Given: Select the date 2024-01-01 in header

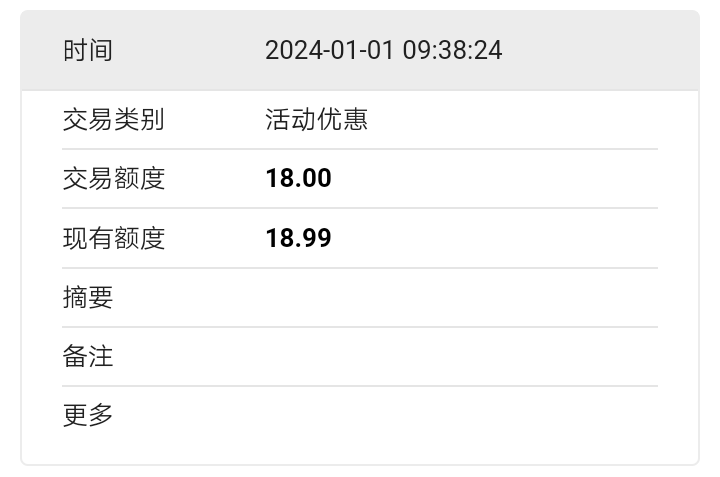Looking at the screenshot, I should pyautogui.click(x=329, y=50).
